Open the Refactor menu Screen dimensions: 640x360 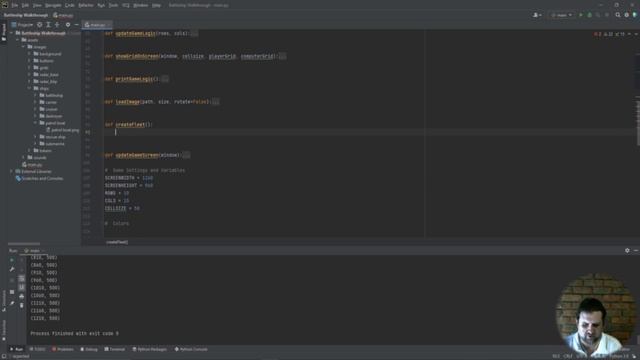pyautogui.click(x=86, y=5)
